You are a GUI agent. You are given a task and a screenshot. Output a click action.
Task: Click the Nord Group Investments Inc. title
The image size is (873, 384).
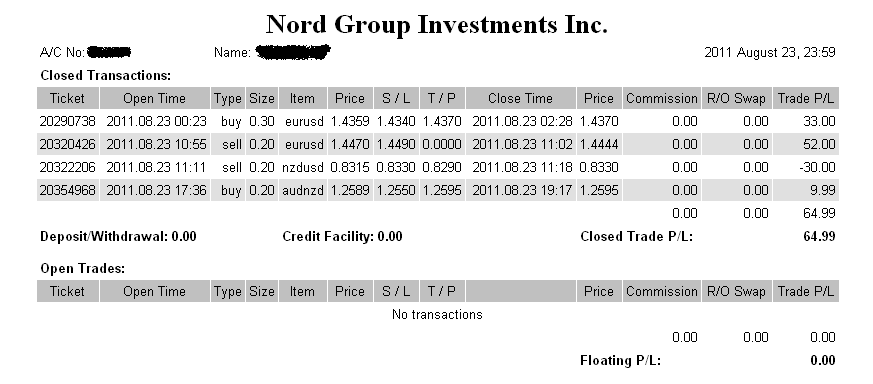[x=437, y=25]
